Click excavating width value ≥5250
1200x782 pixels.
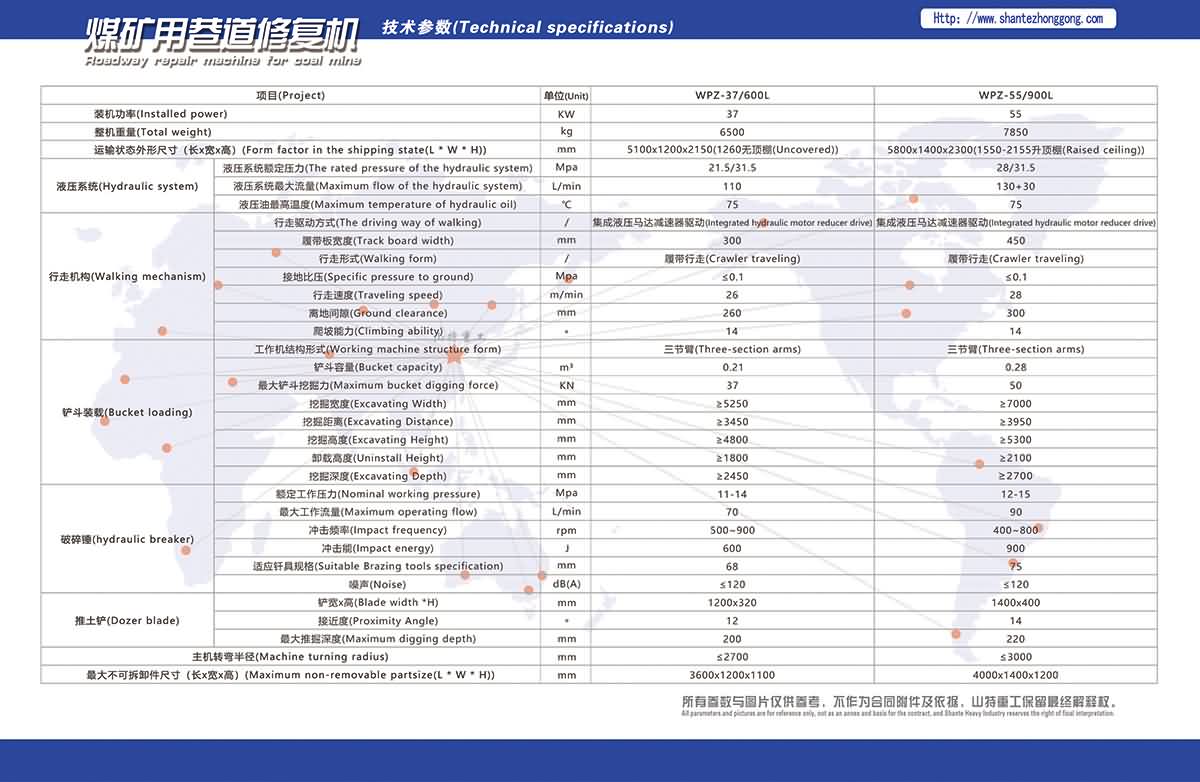coord(732,403)
